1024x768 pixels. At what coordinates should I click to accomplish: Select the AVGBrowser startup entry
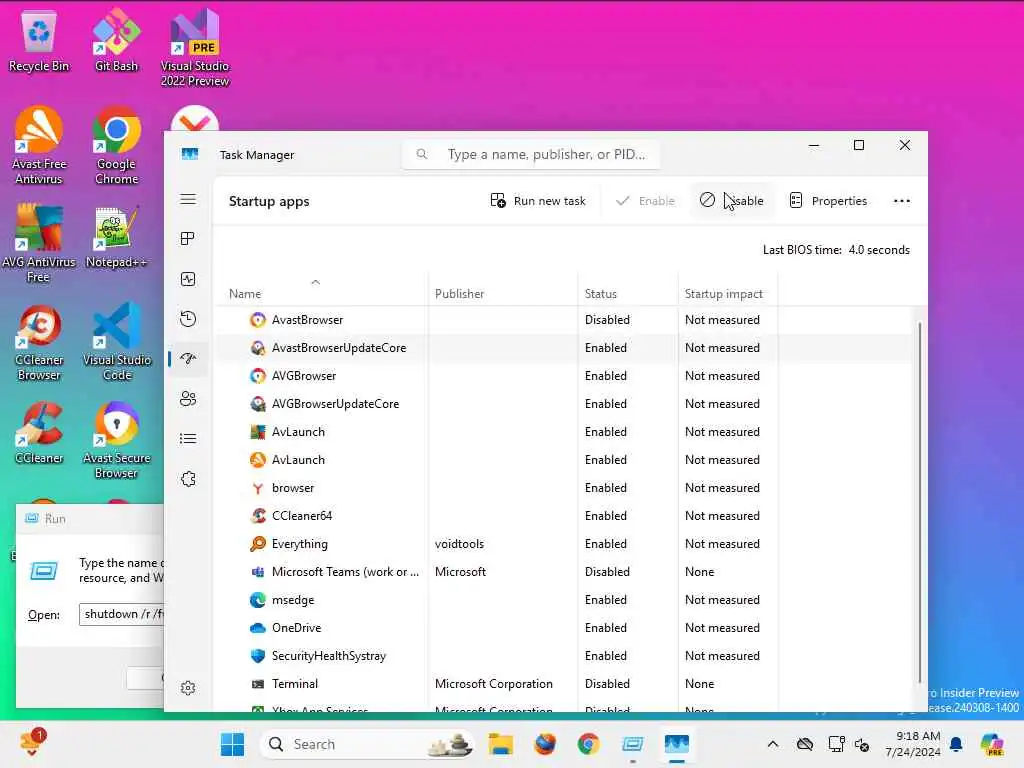point(565,376)
